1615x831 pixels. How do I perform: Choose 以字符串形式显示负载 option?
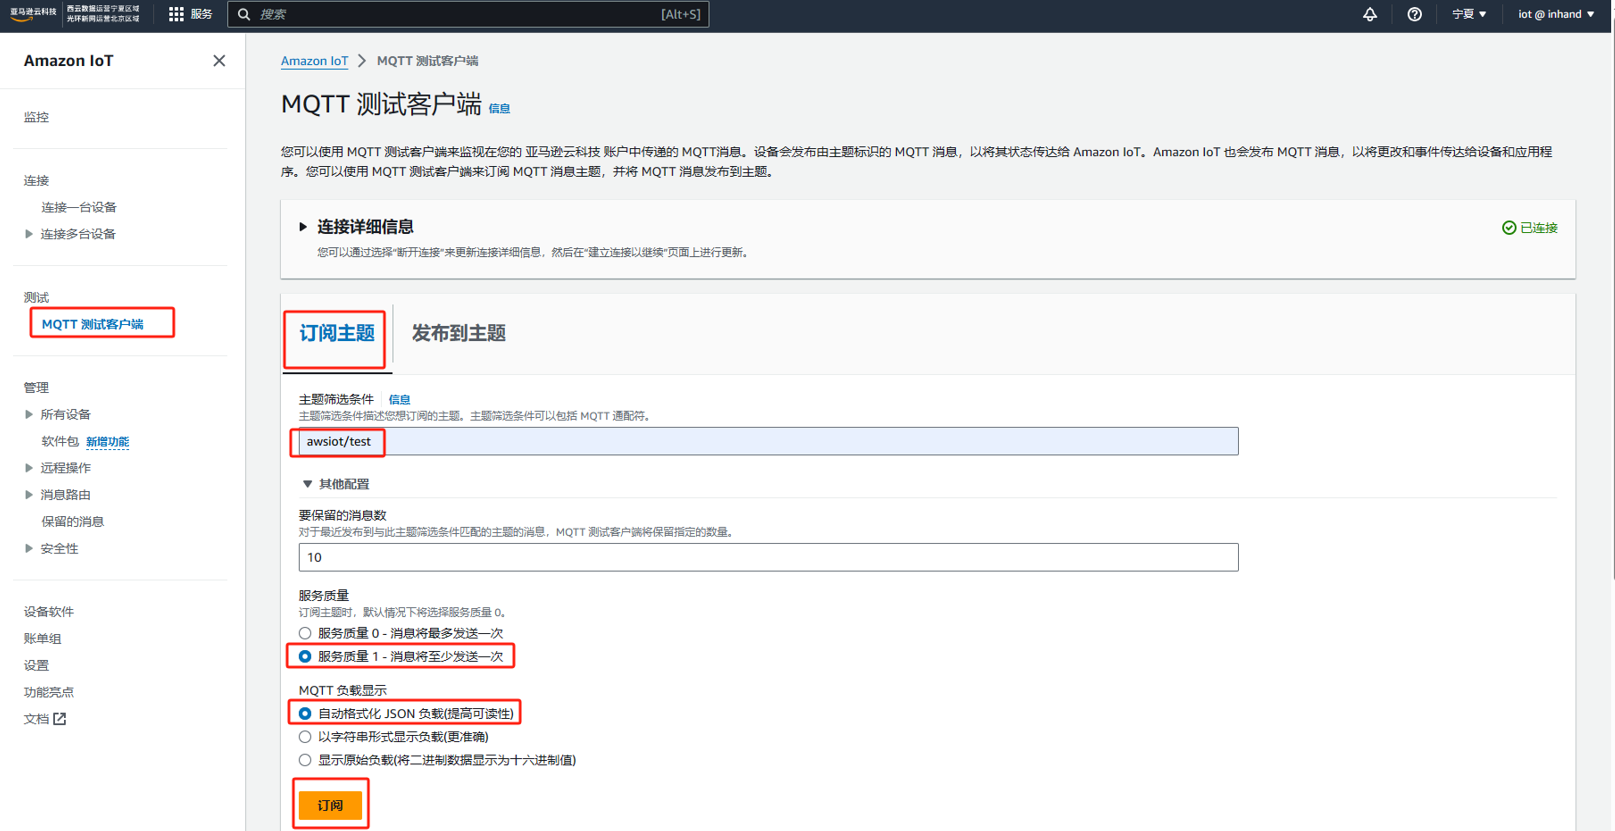pyautogui.click(x=305, y=737)
